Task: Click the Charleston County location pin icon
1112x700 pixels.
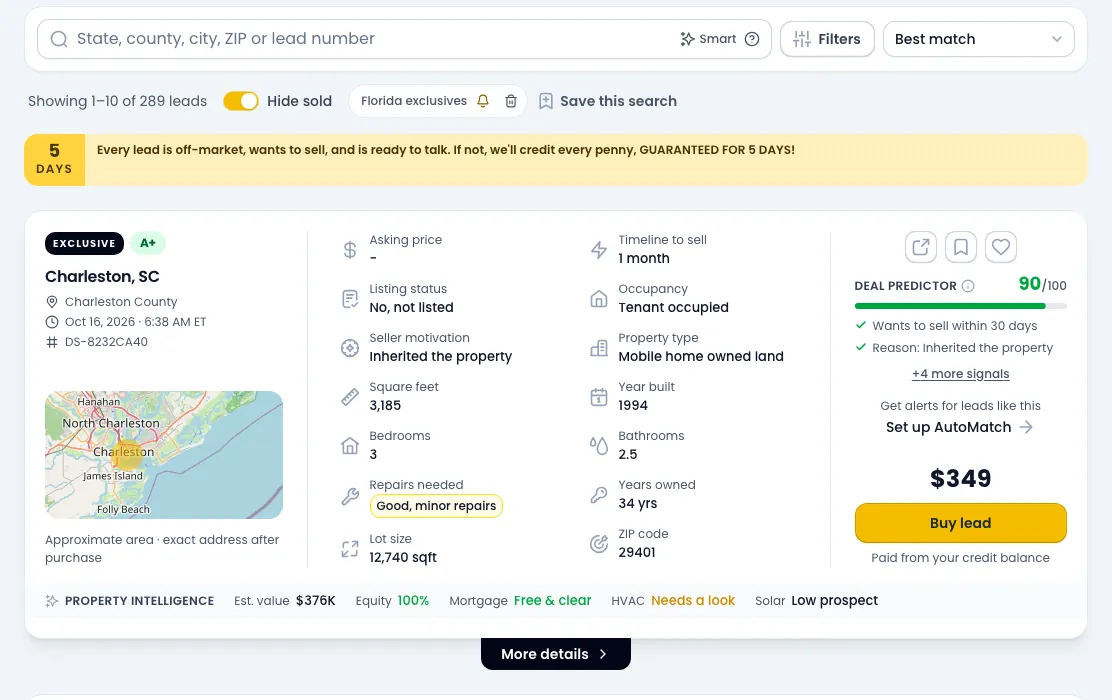Action: [52, 301]
